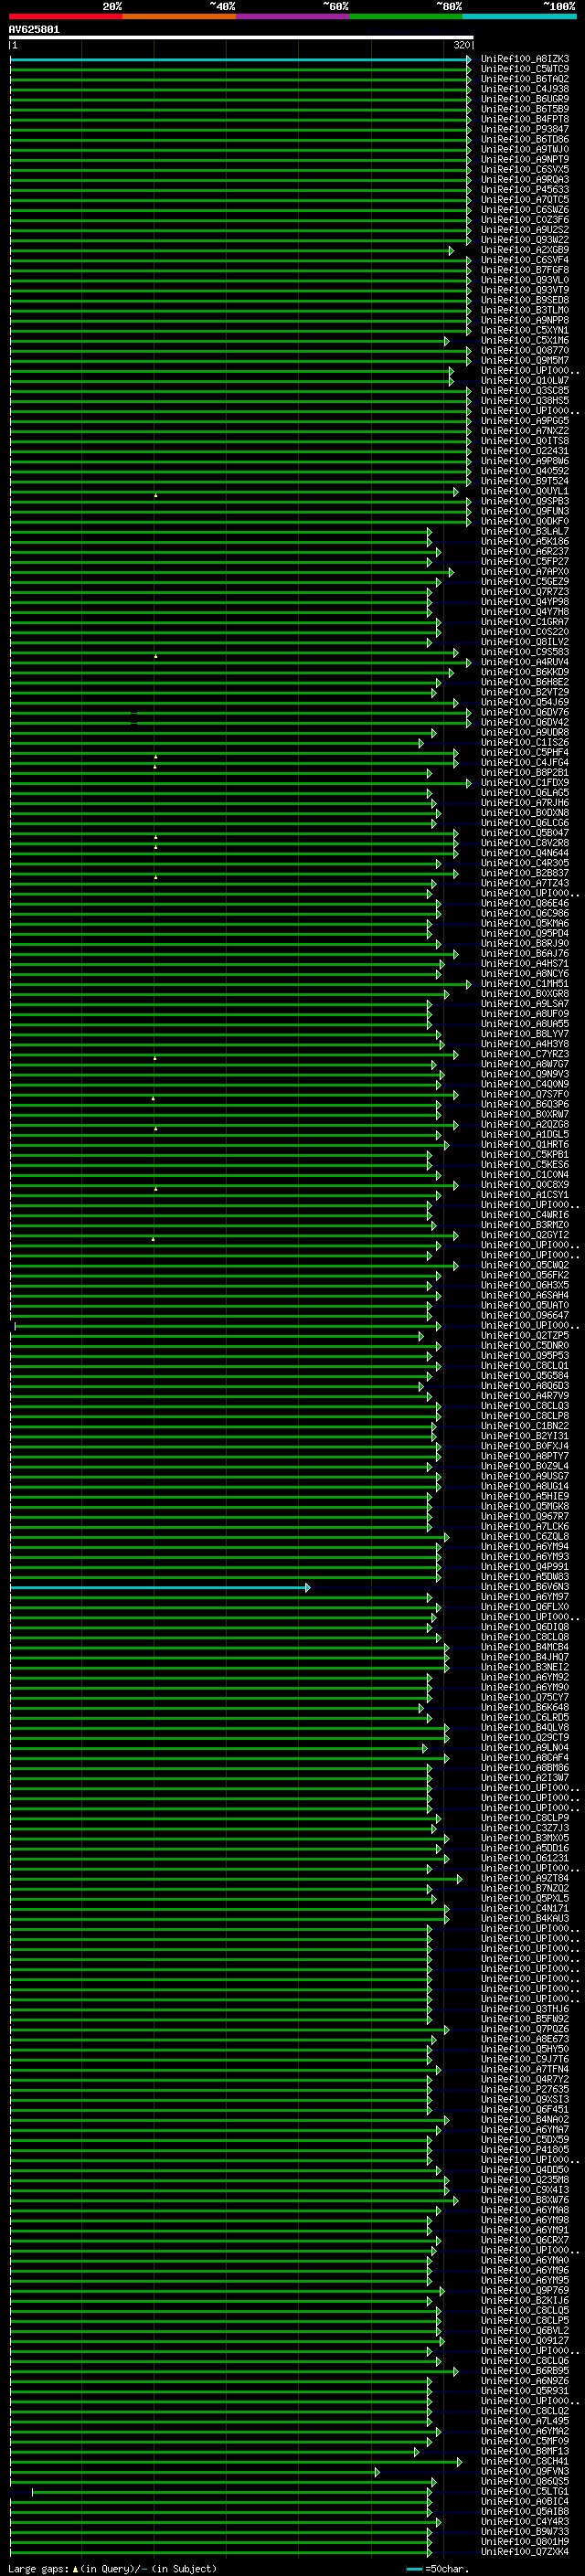
Task: Click the arrowhead ending the C5X1M6 alignment
Action: pyautogui.click(x=447, y=340)
